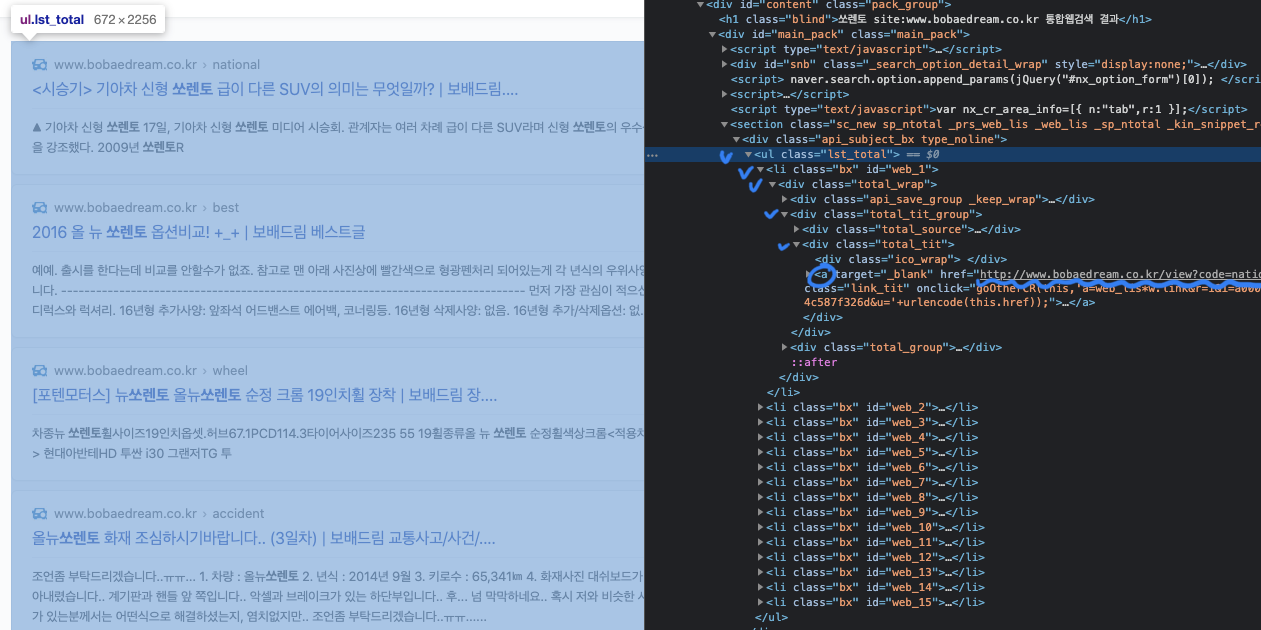Click the href URL link in the anchor node

point(1119,274)
